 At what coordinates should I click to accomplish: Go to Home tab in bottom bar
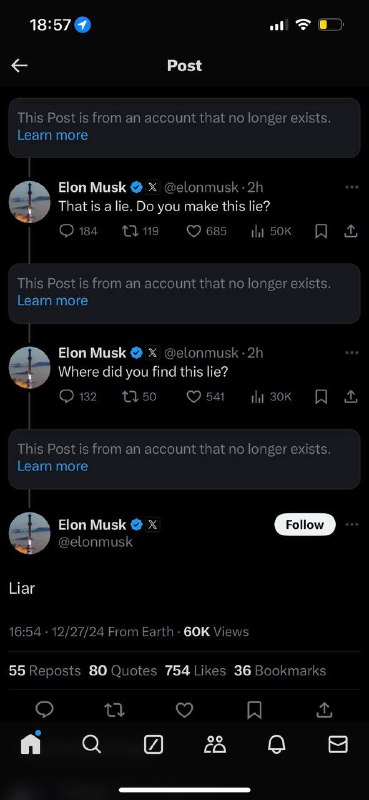tap(31, 743)
